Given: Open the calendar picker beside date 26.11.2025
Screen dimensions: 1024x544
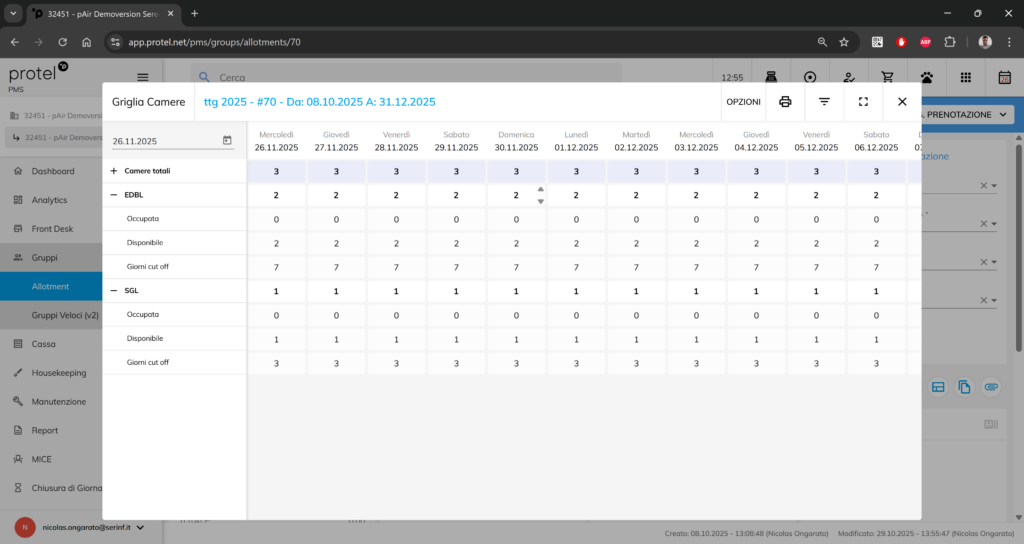Looking at the screenshot, I should (x=227, y=141).
